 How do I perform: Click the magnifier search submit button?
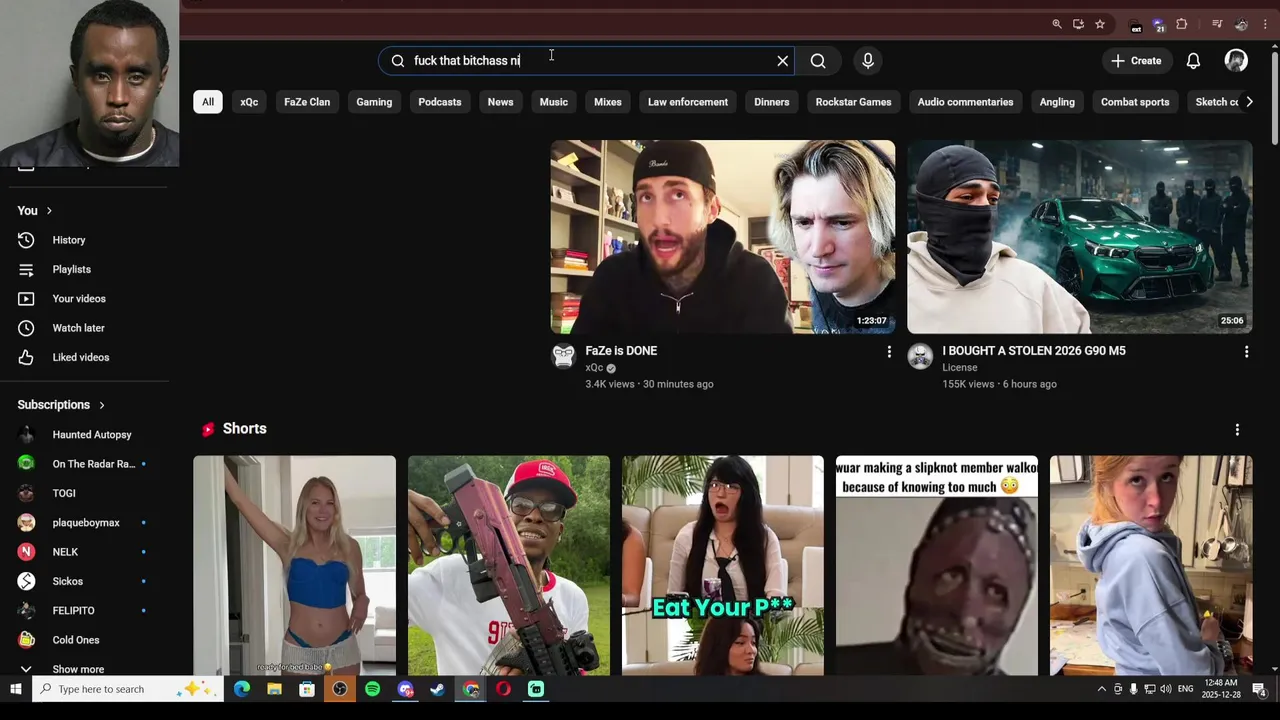pyautogui.click(x=818, y=61)
